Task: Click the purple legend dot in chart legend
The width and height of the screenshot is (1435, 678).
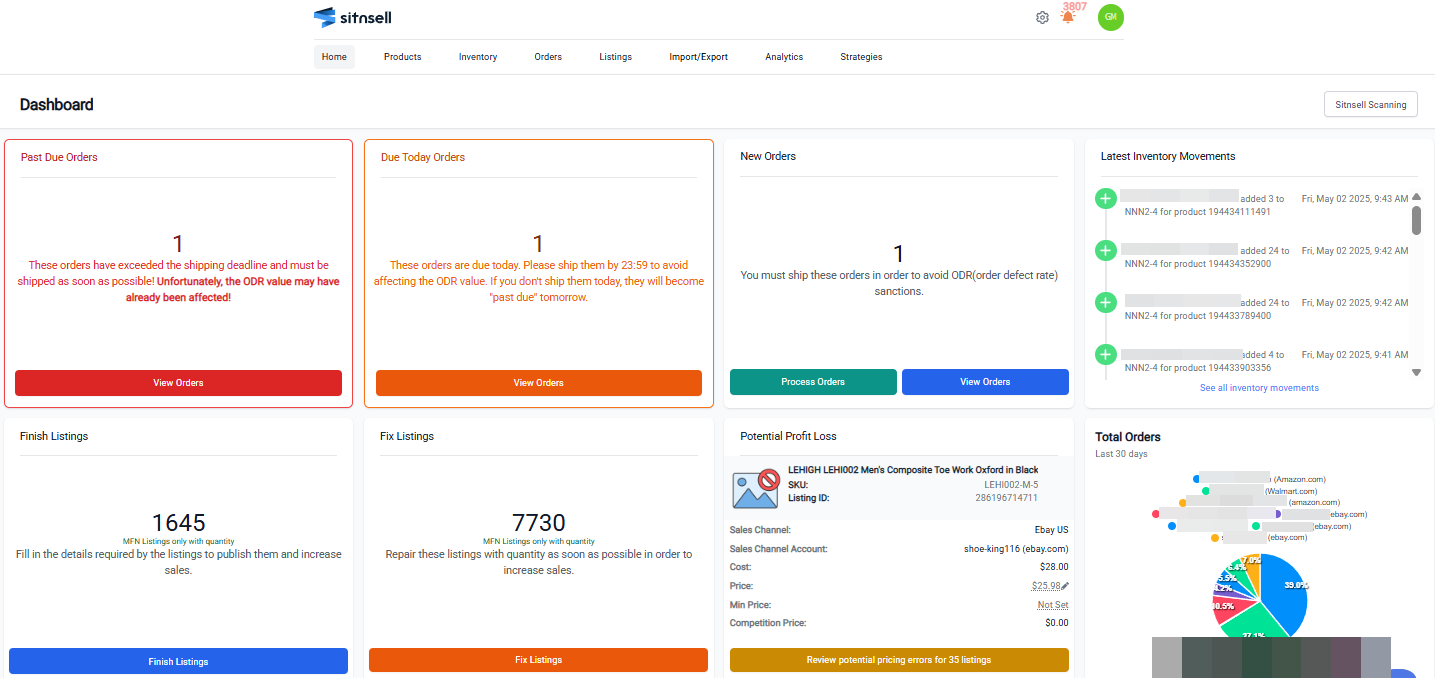Action: [1277, 514]
